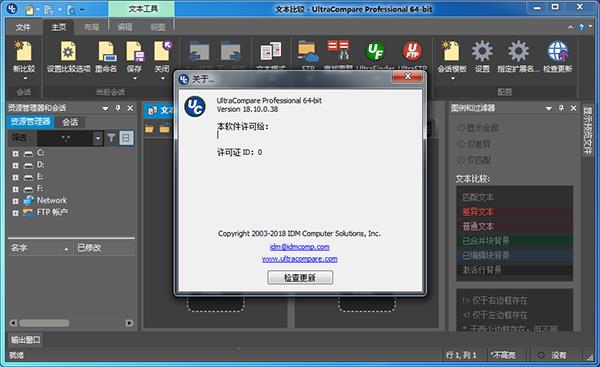Click Check for Updates (检查更新) globe icon
The height and width of the screenshot is (367, 600).
click(557, 52)
